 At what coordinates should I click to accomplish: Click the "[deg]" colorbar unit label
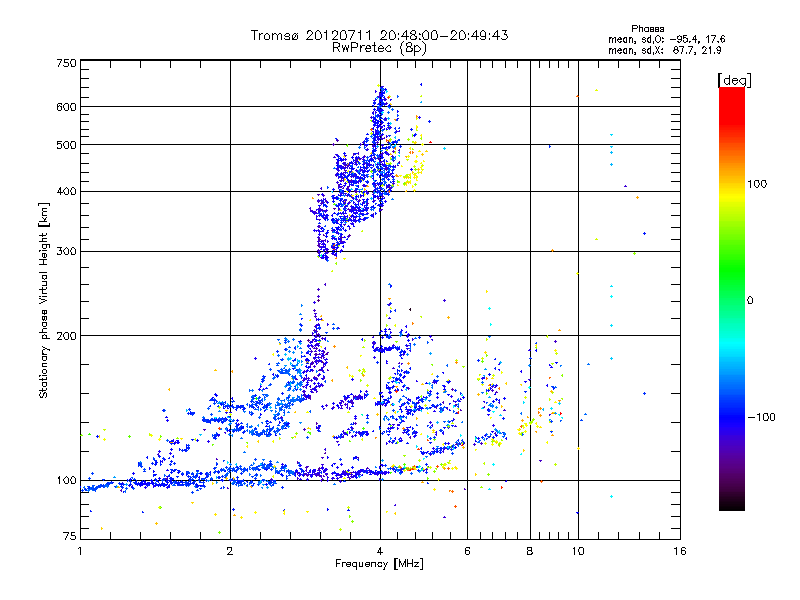(x=734, y=80)
